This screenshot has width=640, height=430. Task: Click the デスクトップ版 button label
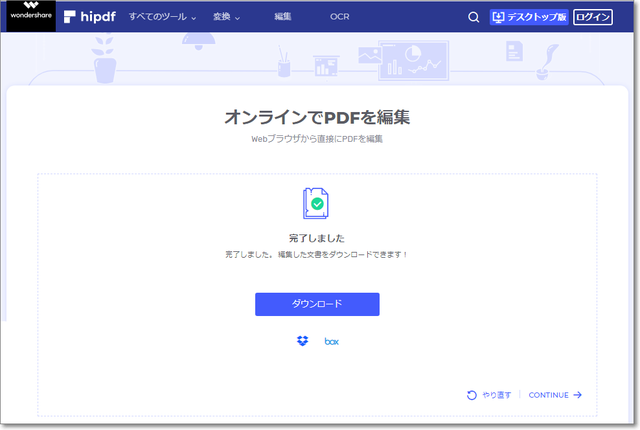tap(537, 17)
